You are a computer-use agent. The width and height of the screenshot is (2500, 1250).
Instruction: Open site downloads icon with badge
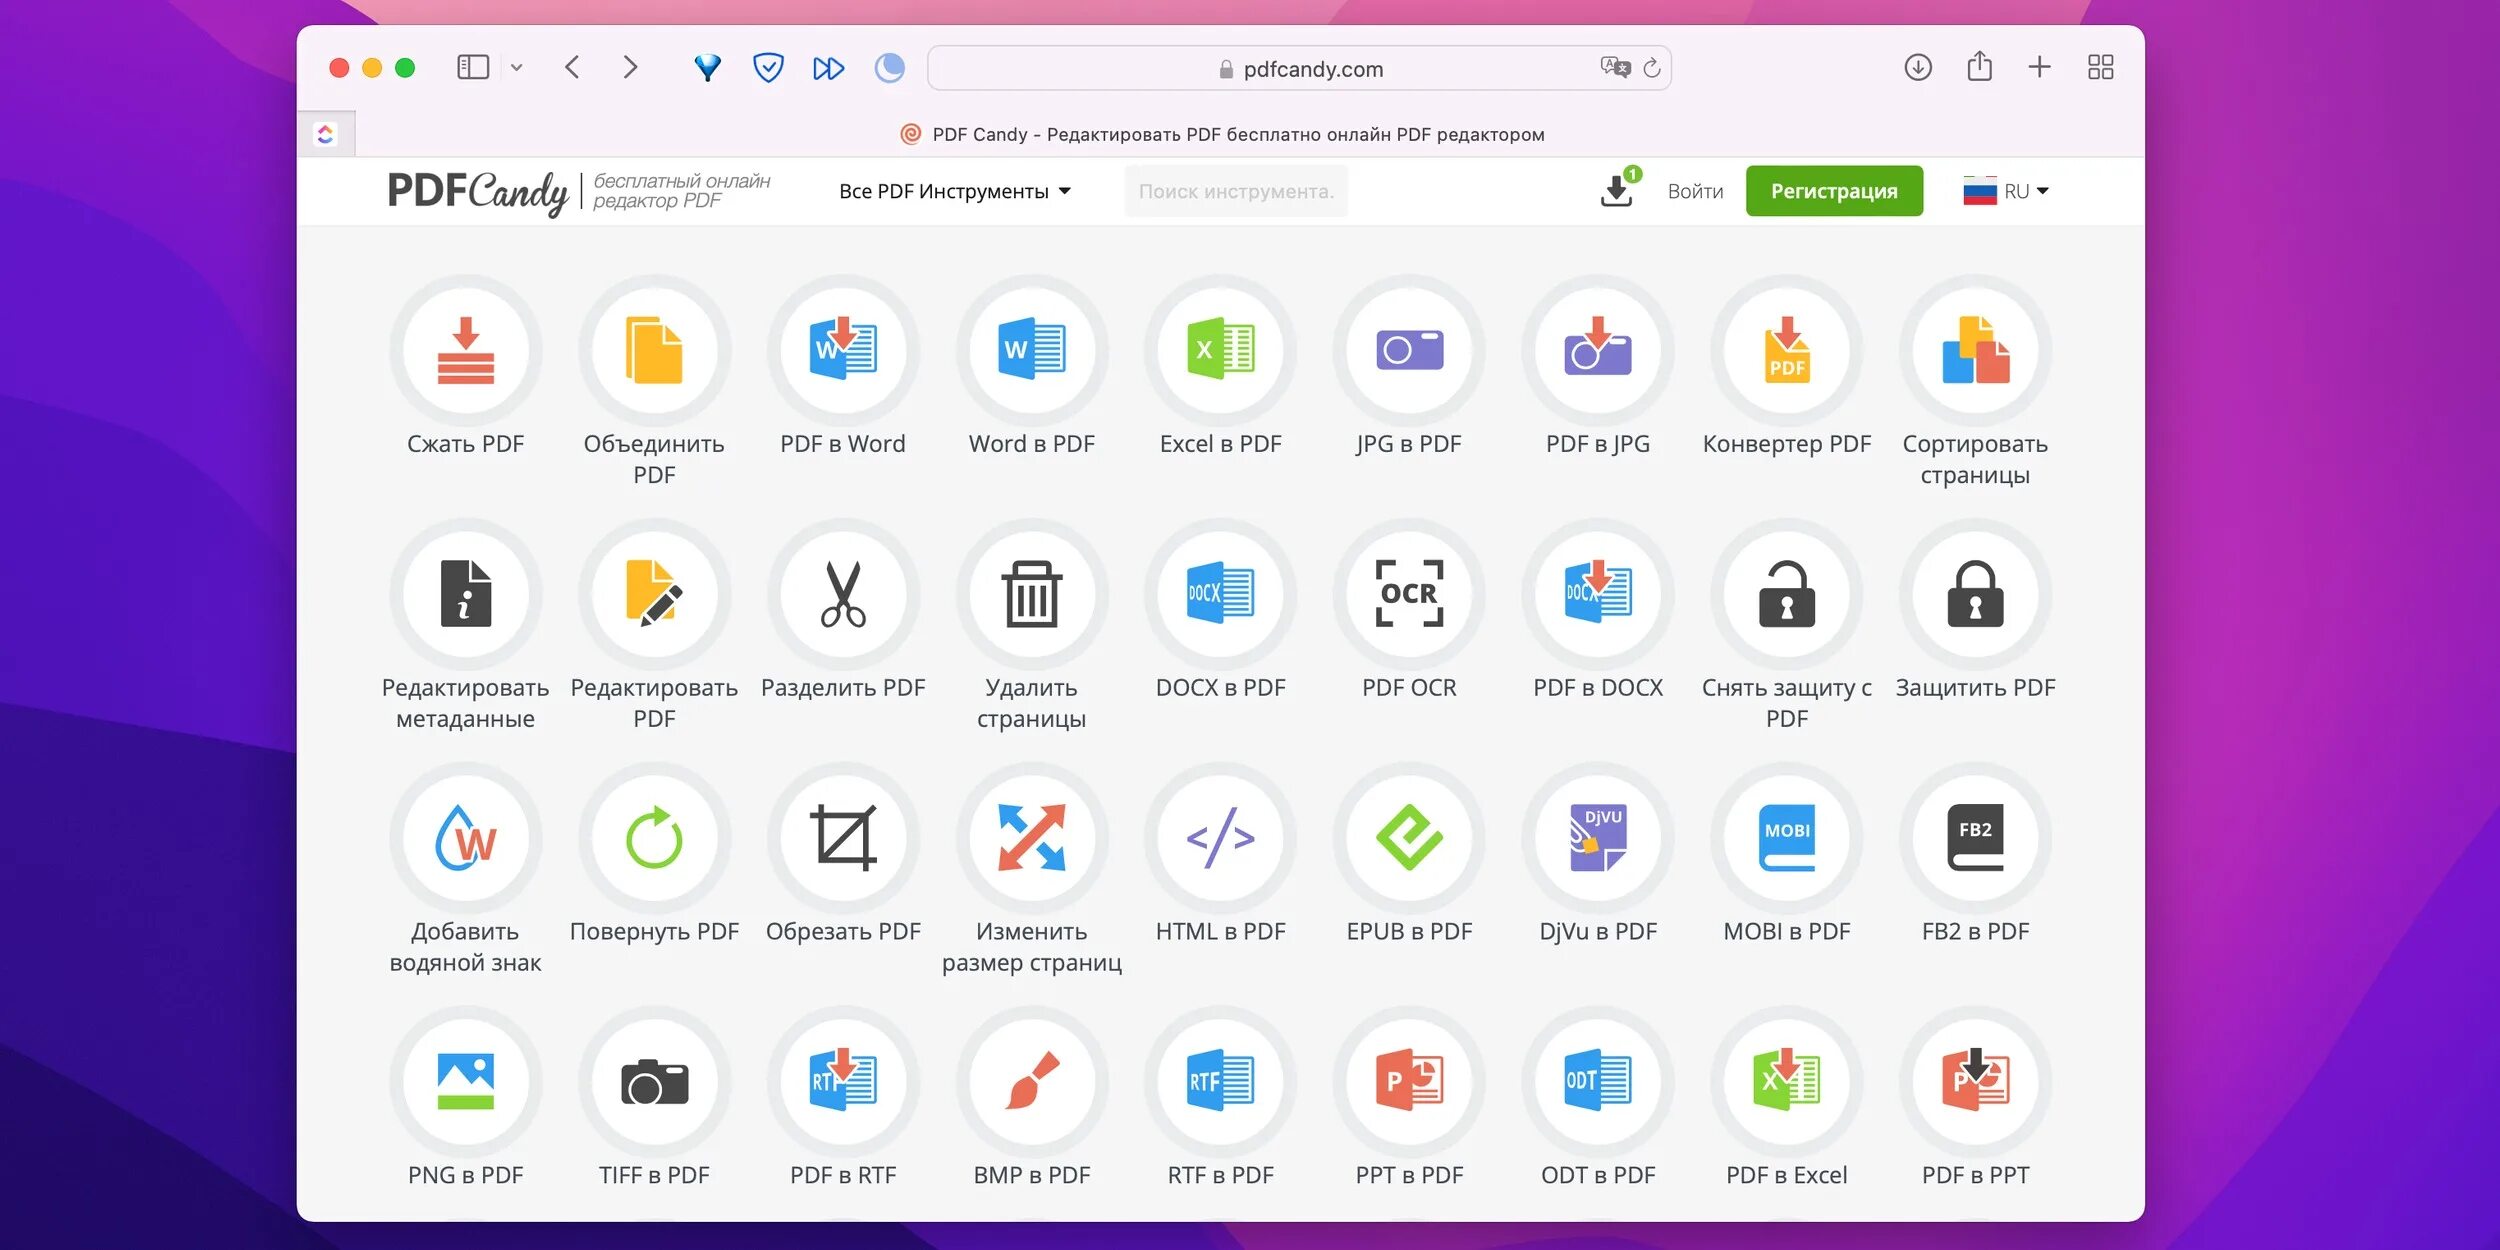click(1618, 188)
